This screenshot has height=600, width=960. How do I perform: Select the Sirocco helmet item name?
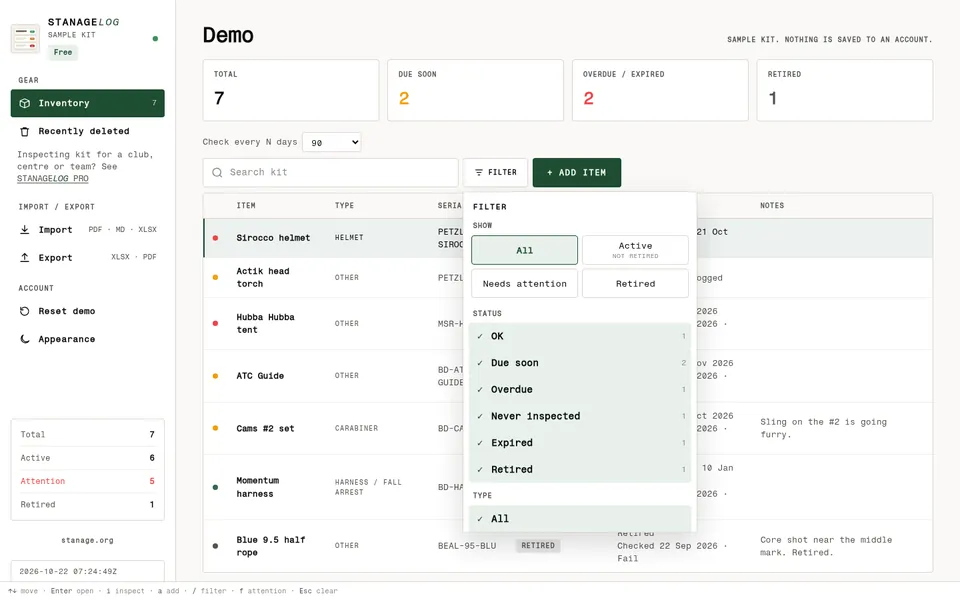point(273,238)
